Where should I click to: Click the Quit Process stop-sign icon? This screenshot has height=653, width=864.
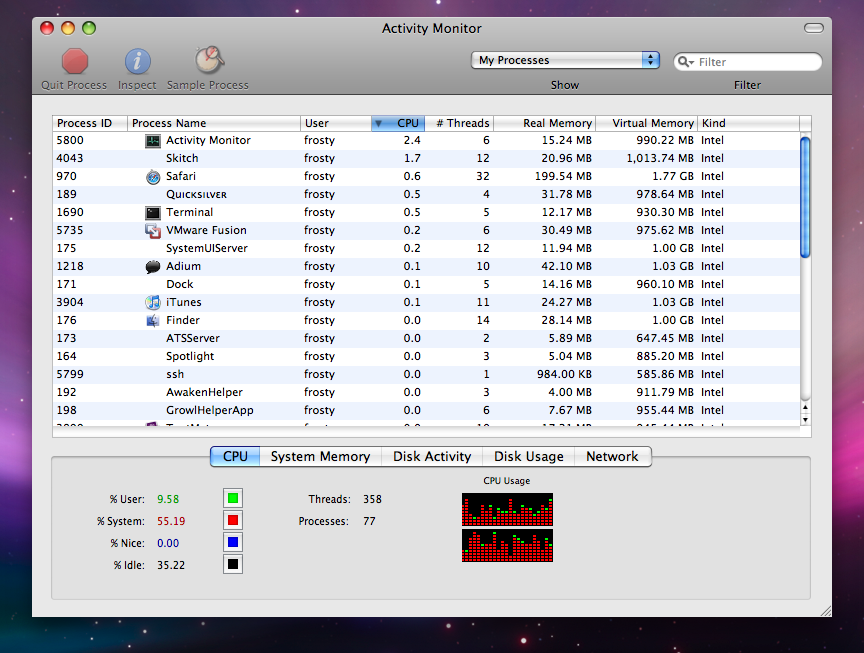pos(75,61)
